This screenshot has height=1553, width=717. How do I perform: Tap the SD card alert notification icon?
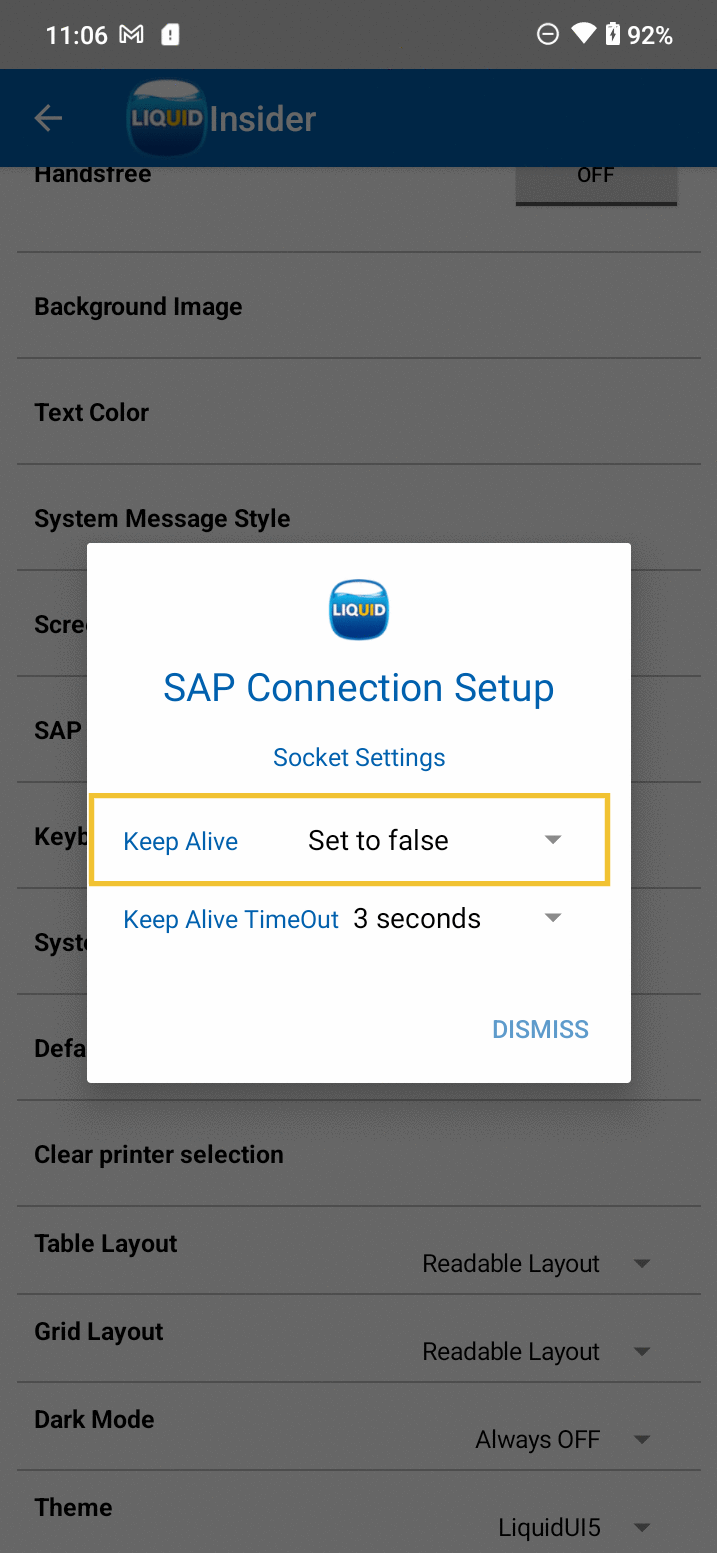click(x=171, y=35)
